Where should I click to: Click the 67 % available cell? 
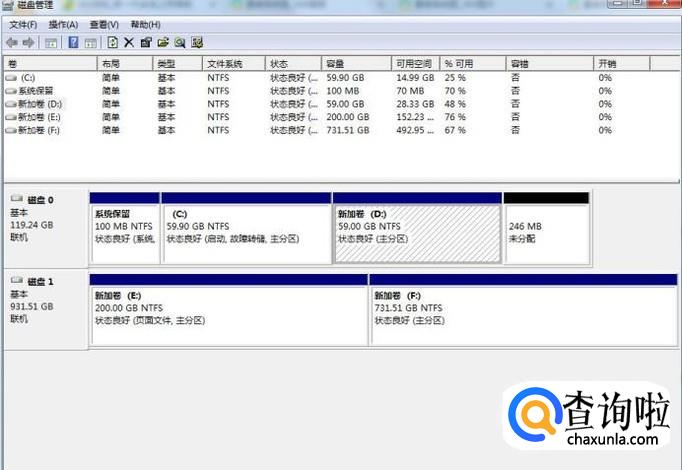pyautogui.click(x=455, y=130)
